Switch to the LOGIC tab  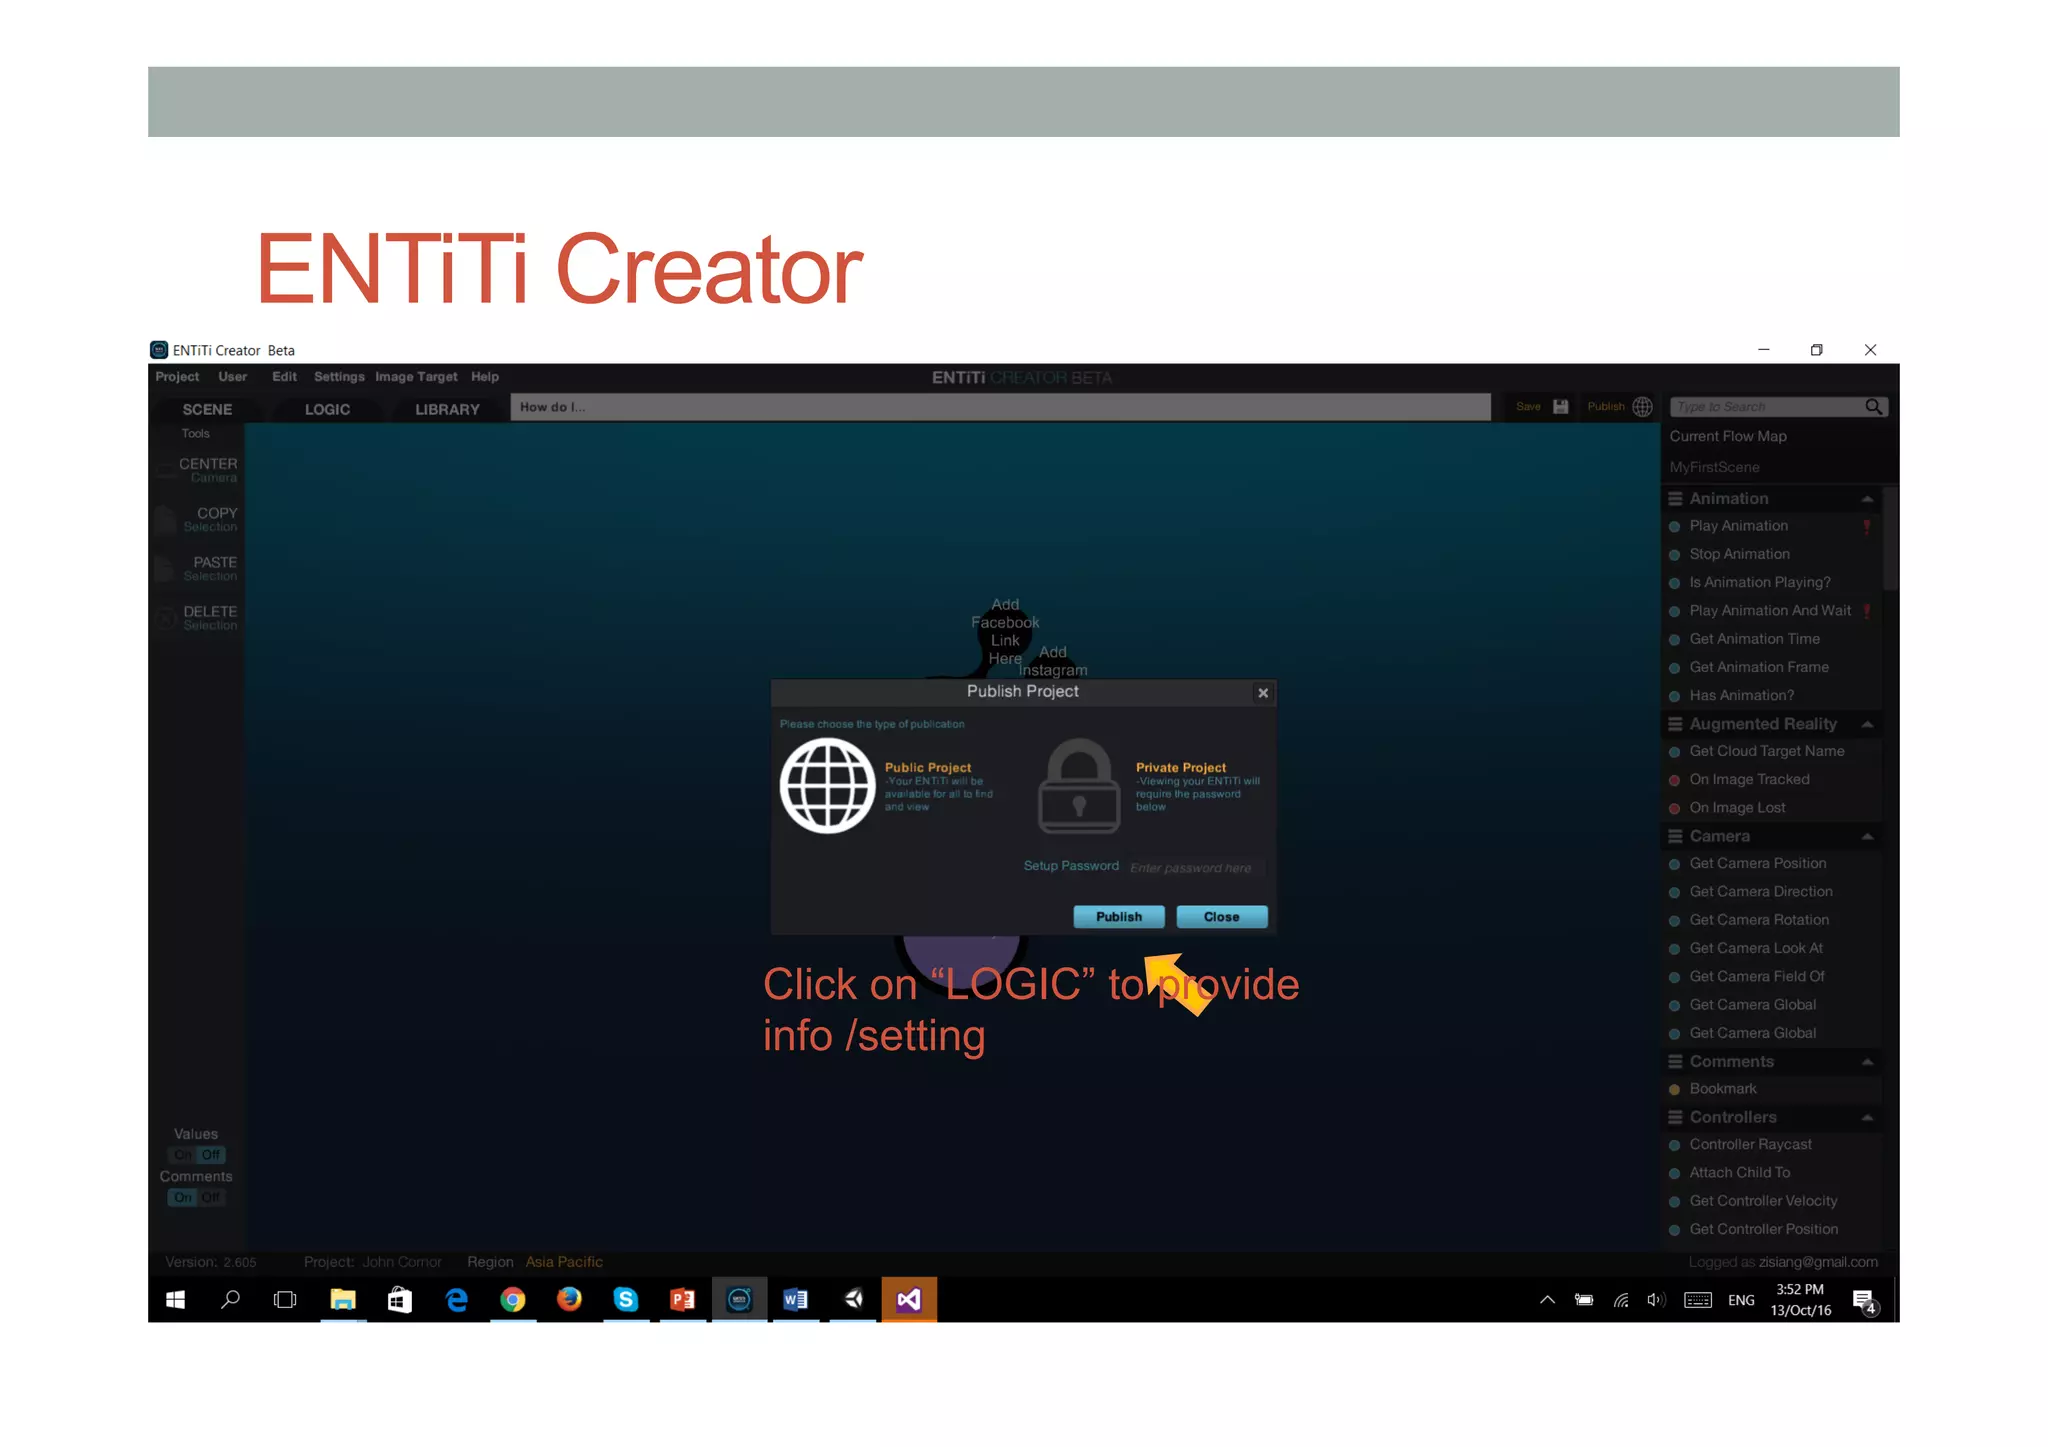tap(327, 409)
